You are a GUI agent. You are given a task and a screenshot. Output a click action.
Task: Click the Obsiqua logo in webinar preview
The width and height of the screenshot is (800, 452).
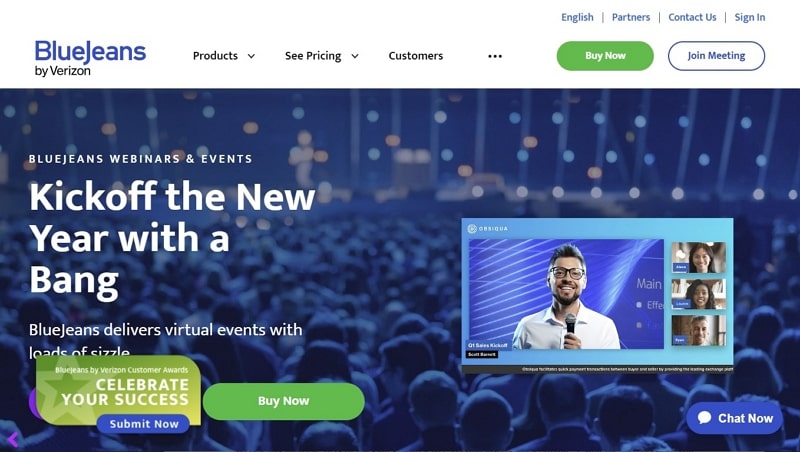pos(488,229)
